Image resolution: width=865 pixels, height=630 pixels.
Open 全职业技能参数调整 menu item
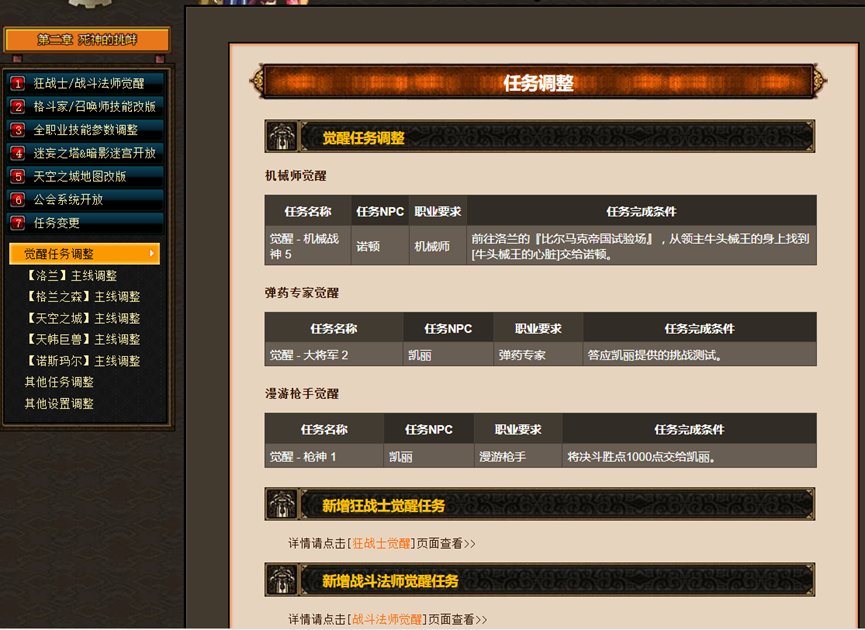coord(86,130)
